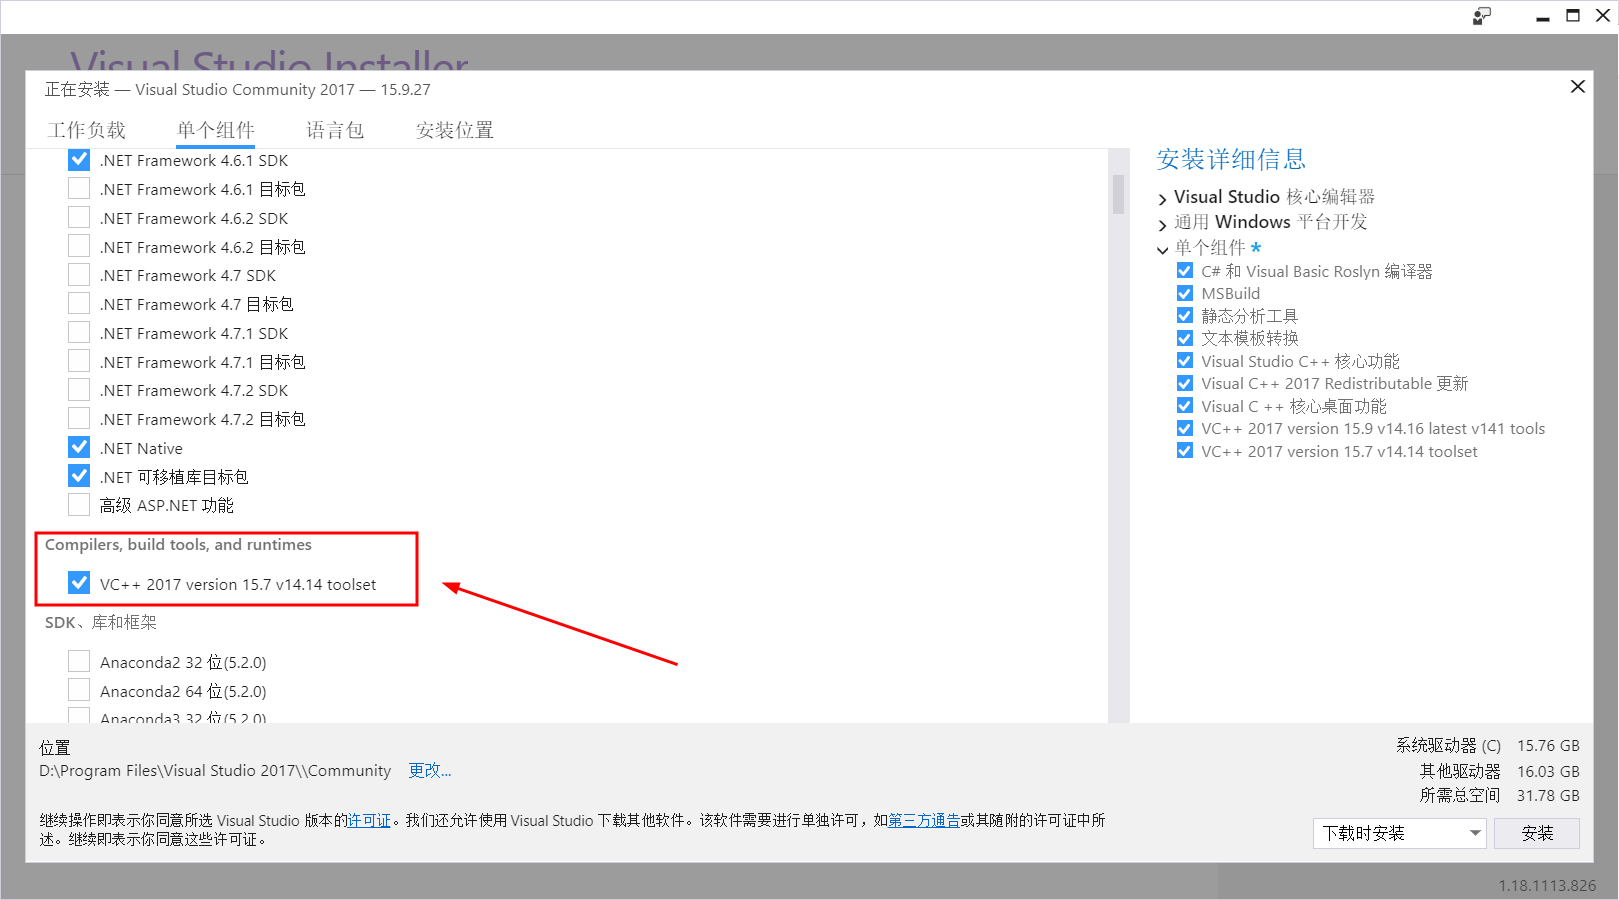Check .NET Framework 4.6.2 SDK

click(79, 218)
